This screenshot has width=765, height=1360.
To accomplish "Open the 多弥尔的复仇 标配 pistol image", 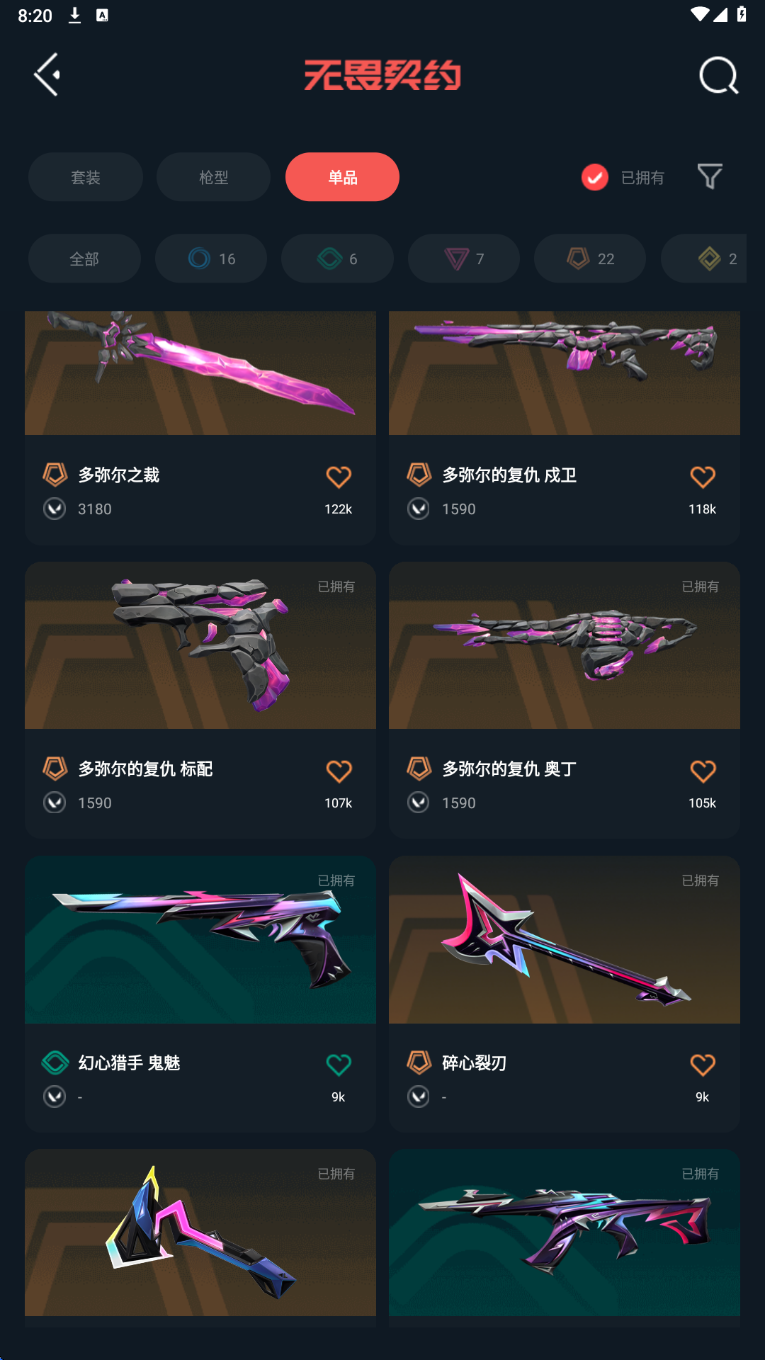I will (x=200, y=645).
